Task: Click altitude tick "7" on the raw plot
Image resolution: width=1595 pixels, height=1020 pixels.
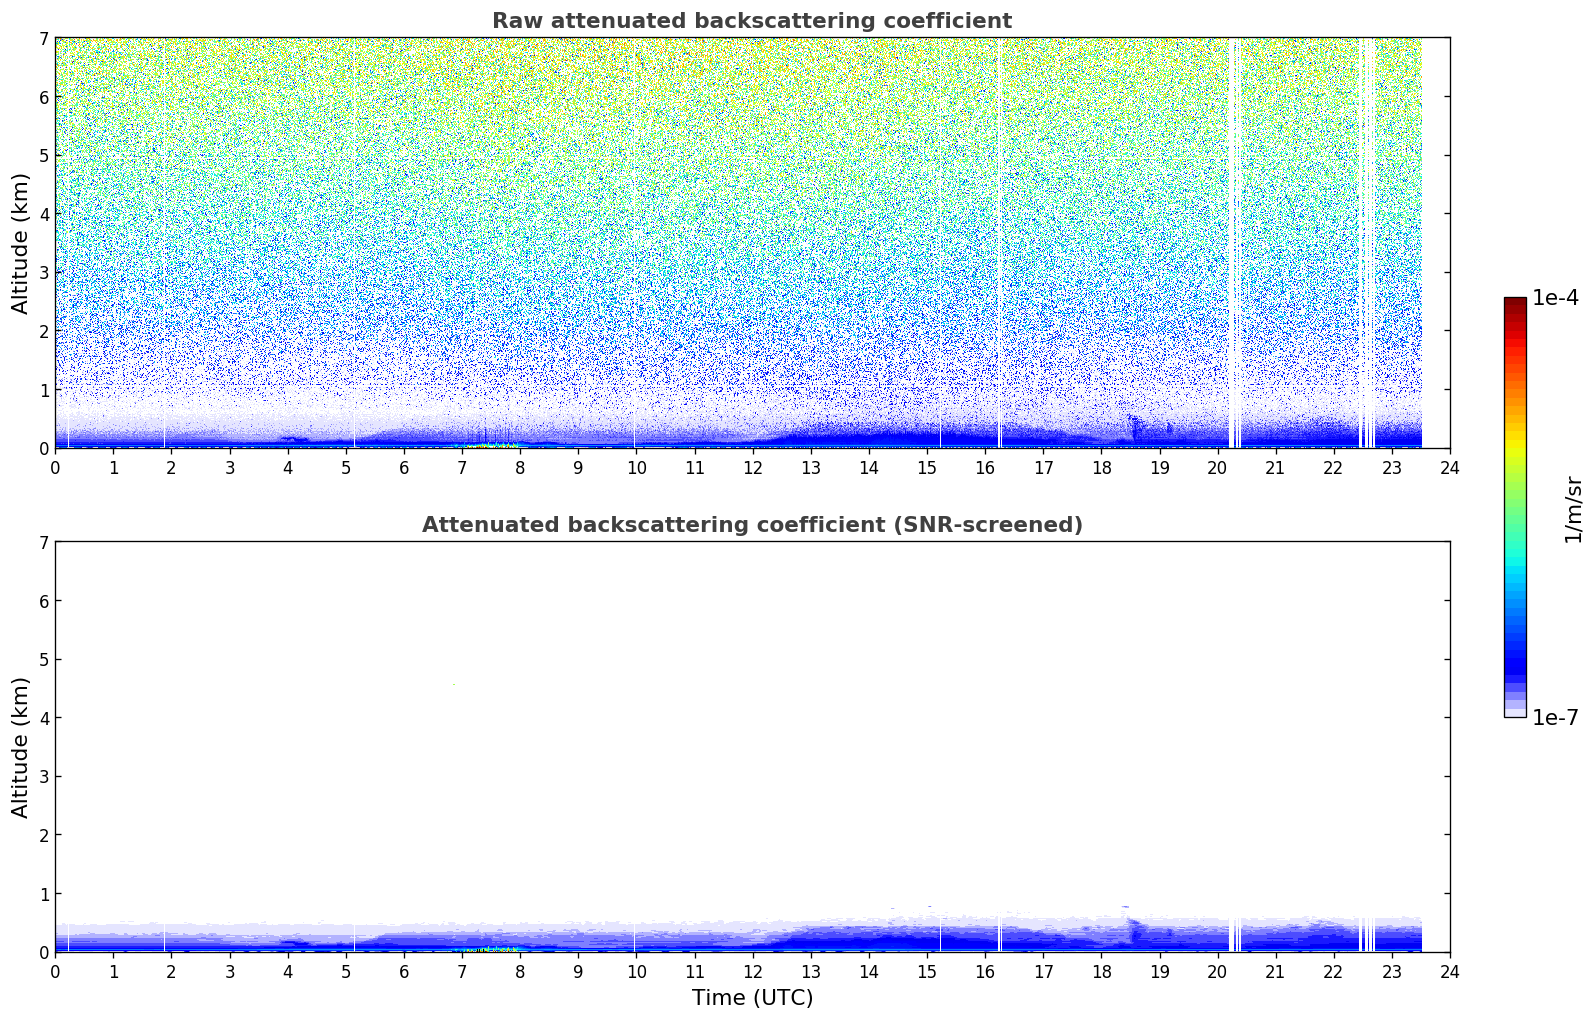Action: click(43, 39)
